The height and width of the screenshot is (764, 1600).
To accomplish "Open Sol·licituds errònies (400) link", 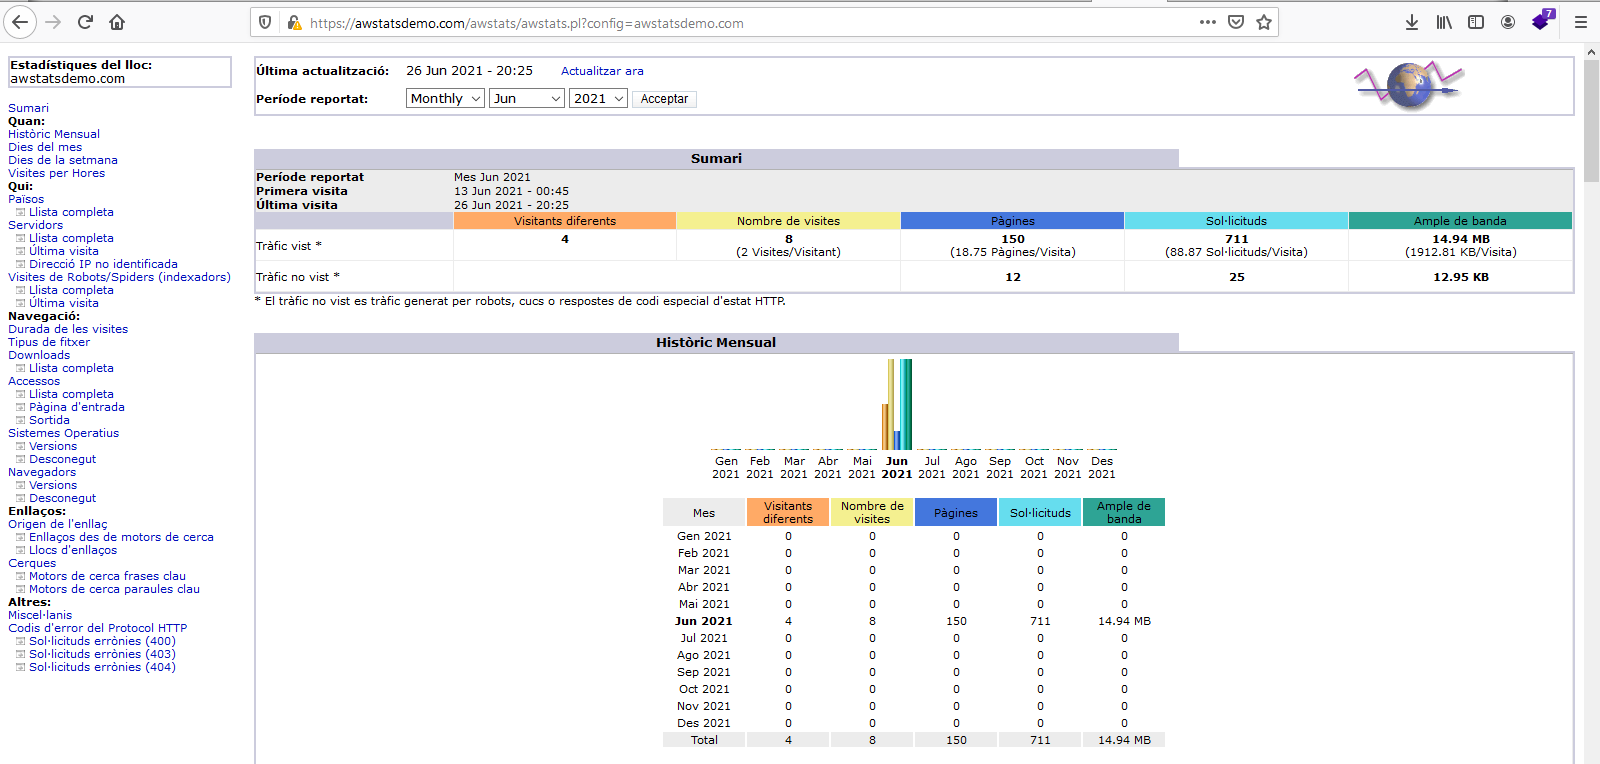I will (x=102, y=641).
